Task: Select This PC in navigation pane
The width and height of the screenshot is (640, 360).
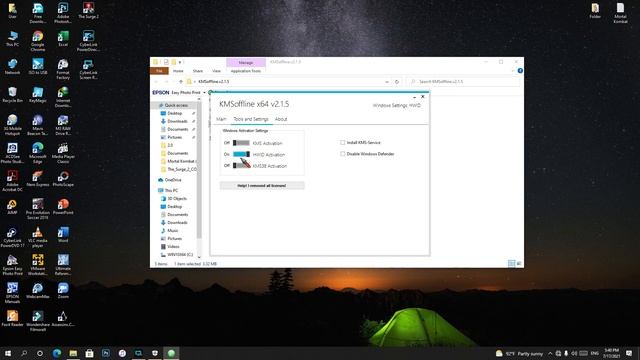Action: (168, 191)
